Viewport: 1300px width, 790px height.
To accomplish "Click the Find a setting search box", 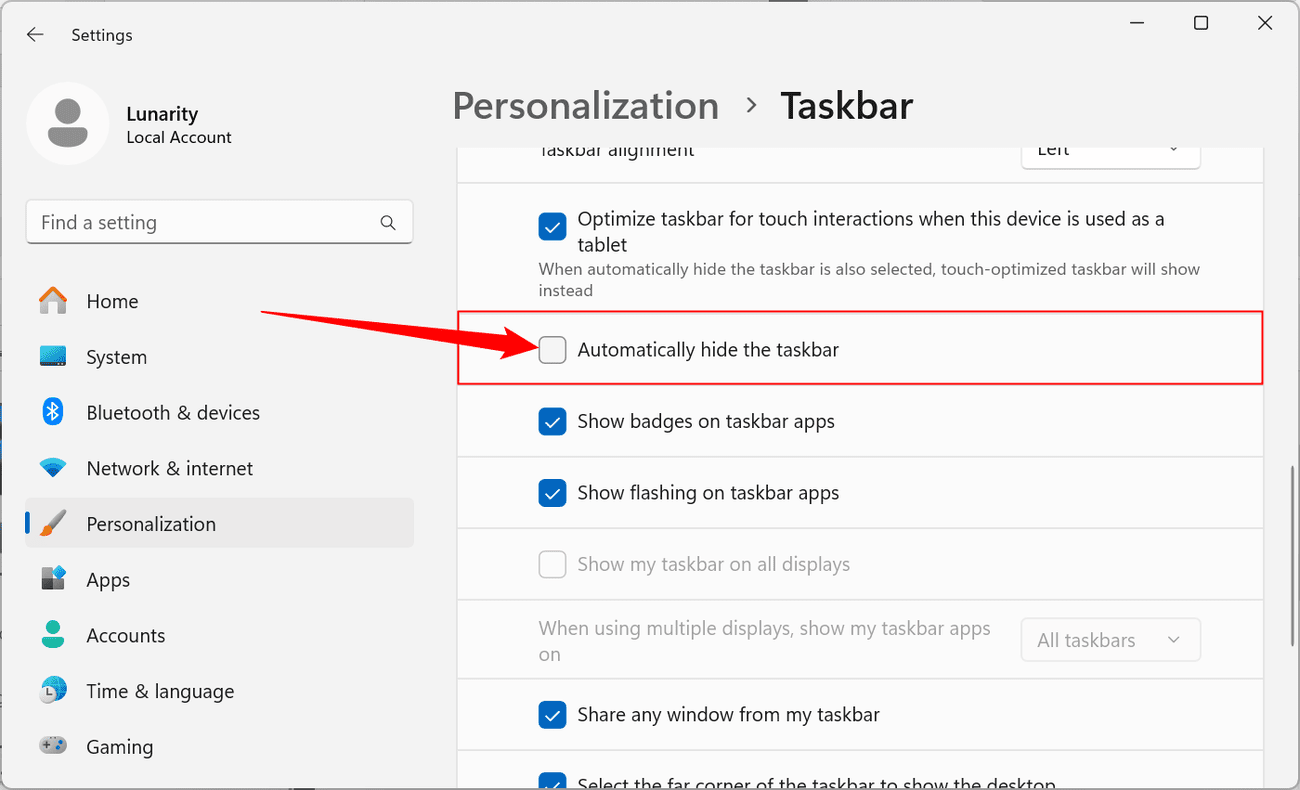I will pyautogui.click(x=205, y=223).
